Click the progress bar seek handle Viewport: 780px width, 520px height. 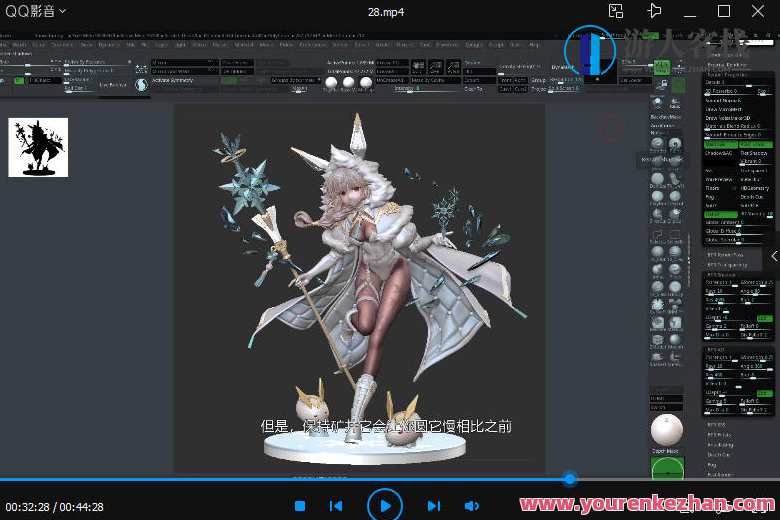pos(570,480)
